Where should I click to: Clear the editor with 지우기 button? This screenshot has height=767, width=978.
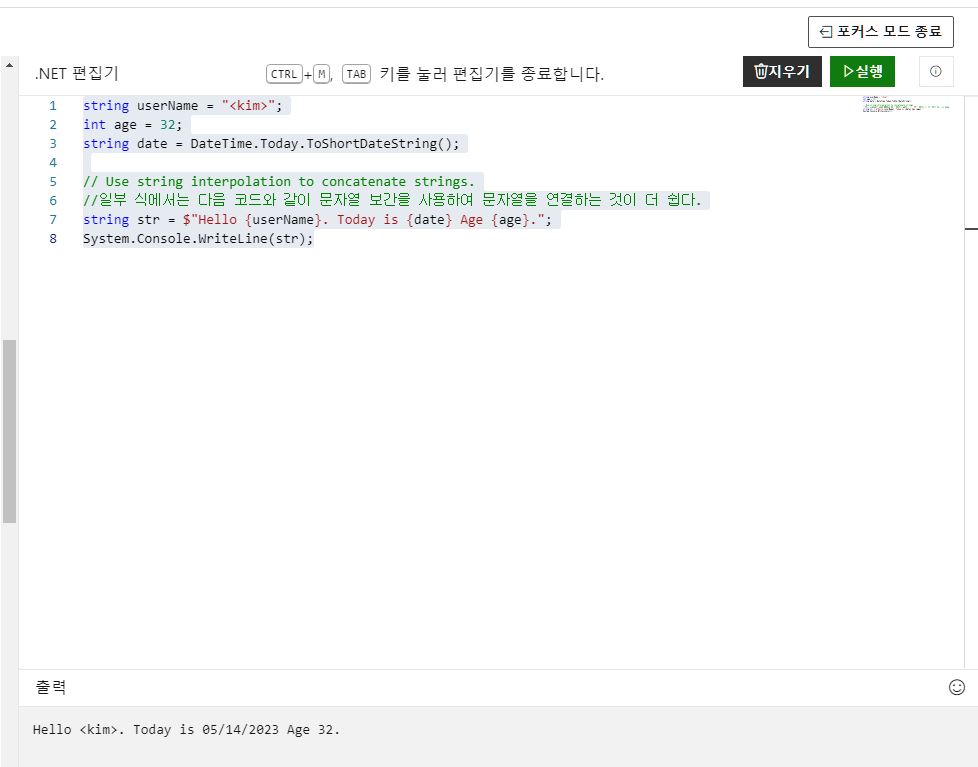point(782,72)
